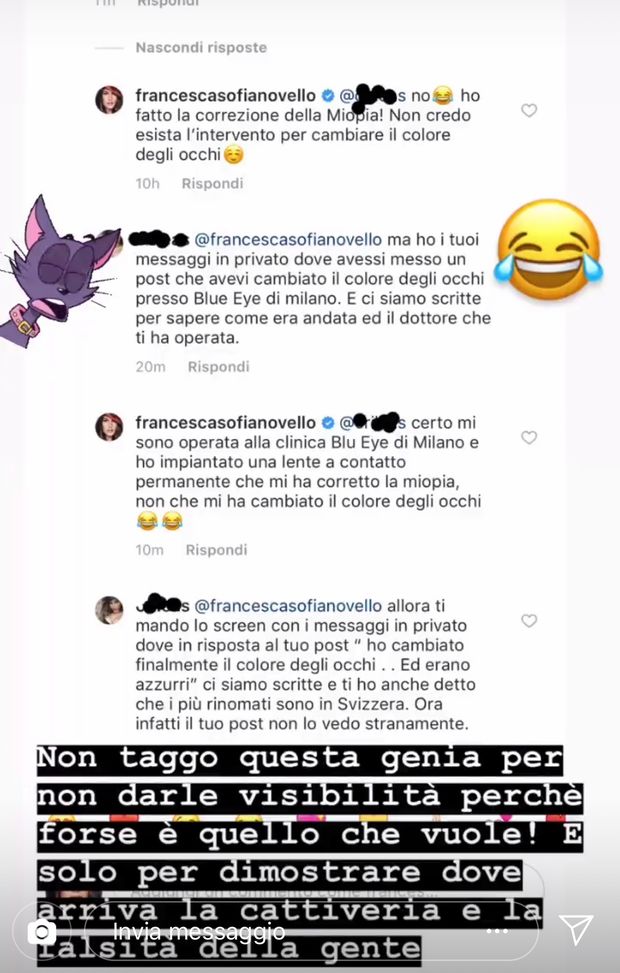The width and height of the screenshot is (620, 973).
Task: Tap the purple cat sticker
Action: coord(59,271)
